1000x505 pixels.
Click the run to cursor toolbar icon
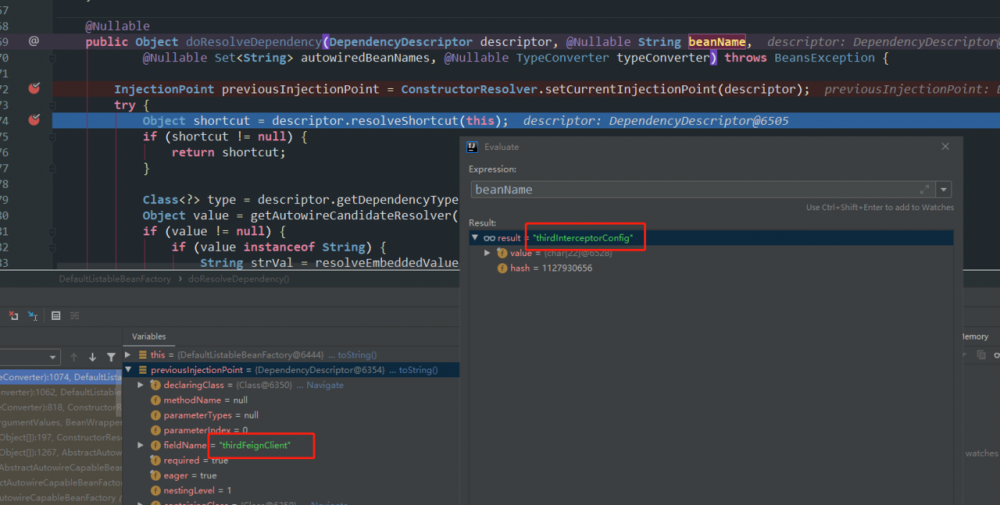tap(33, 316)
